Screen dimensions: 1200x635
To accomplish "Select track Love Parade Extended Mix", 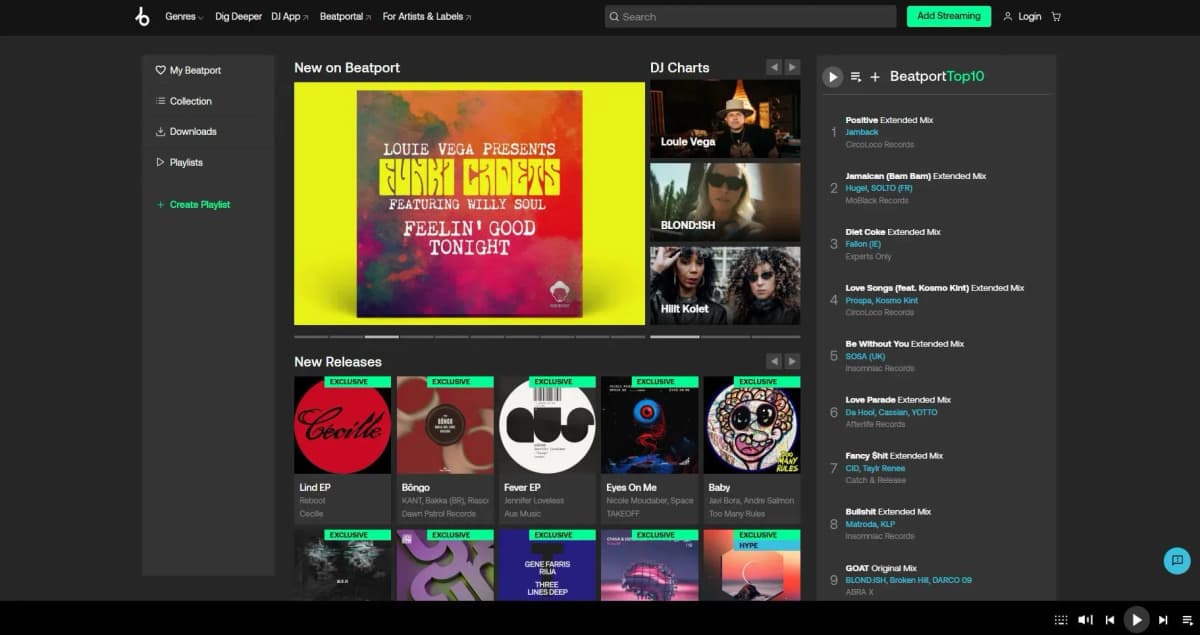I will pos(897,400).
